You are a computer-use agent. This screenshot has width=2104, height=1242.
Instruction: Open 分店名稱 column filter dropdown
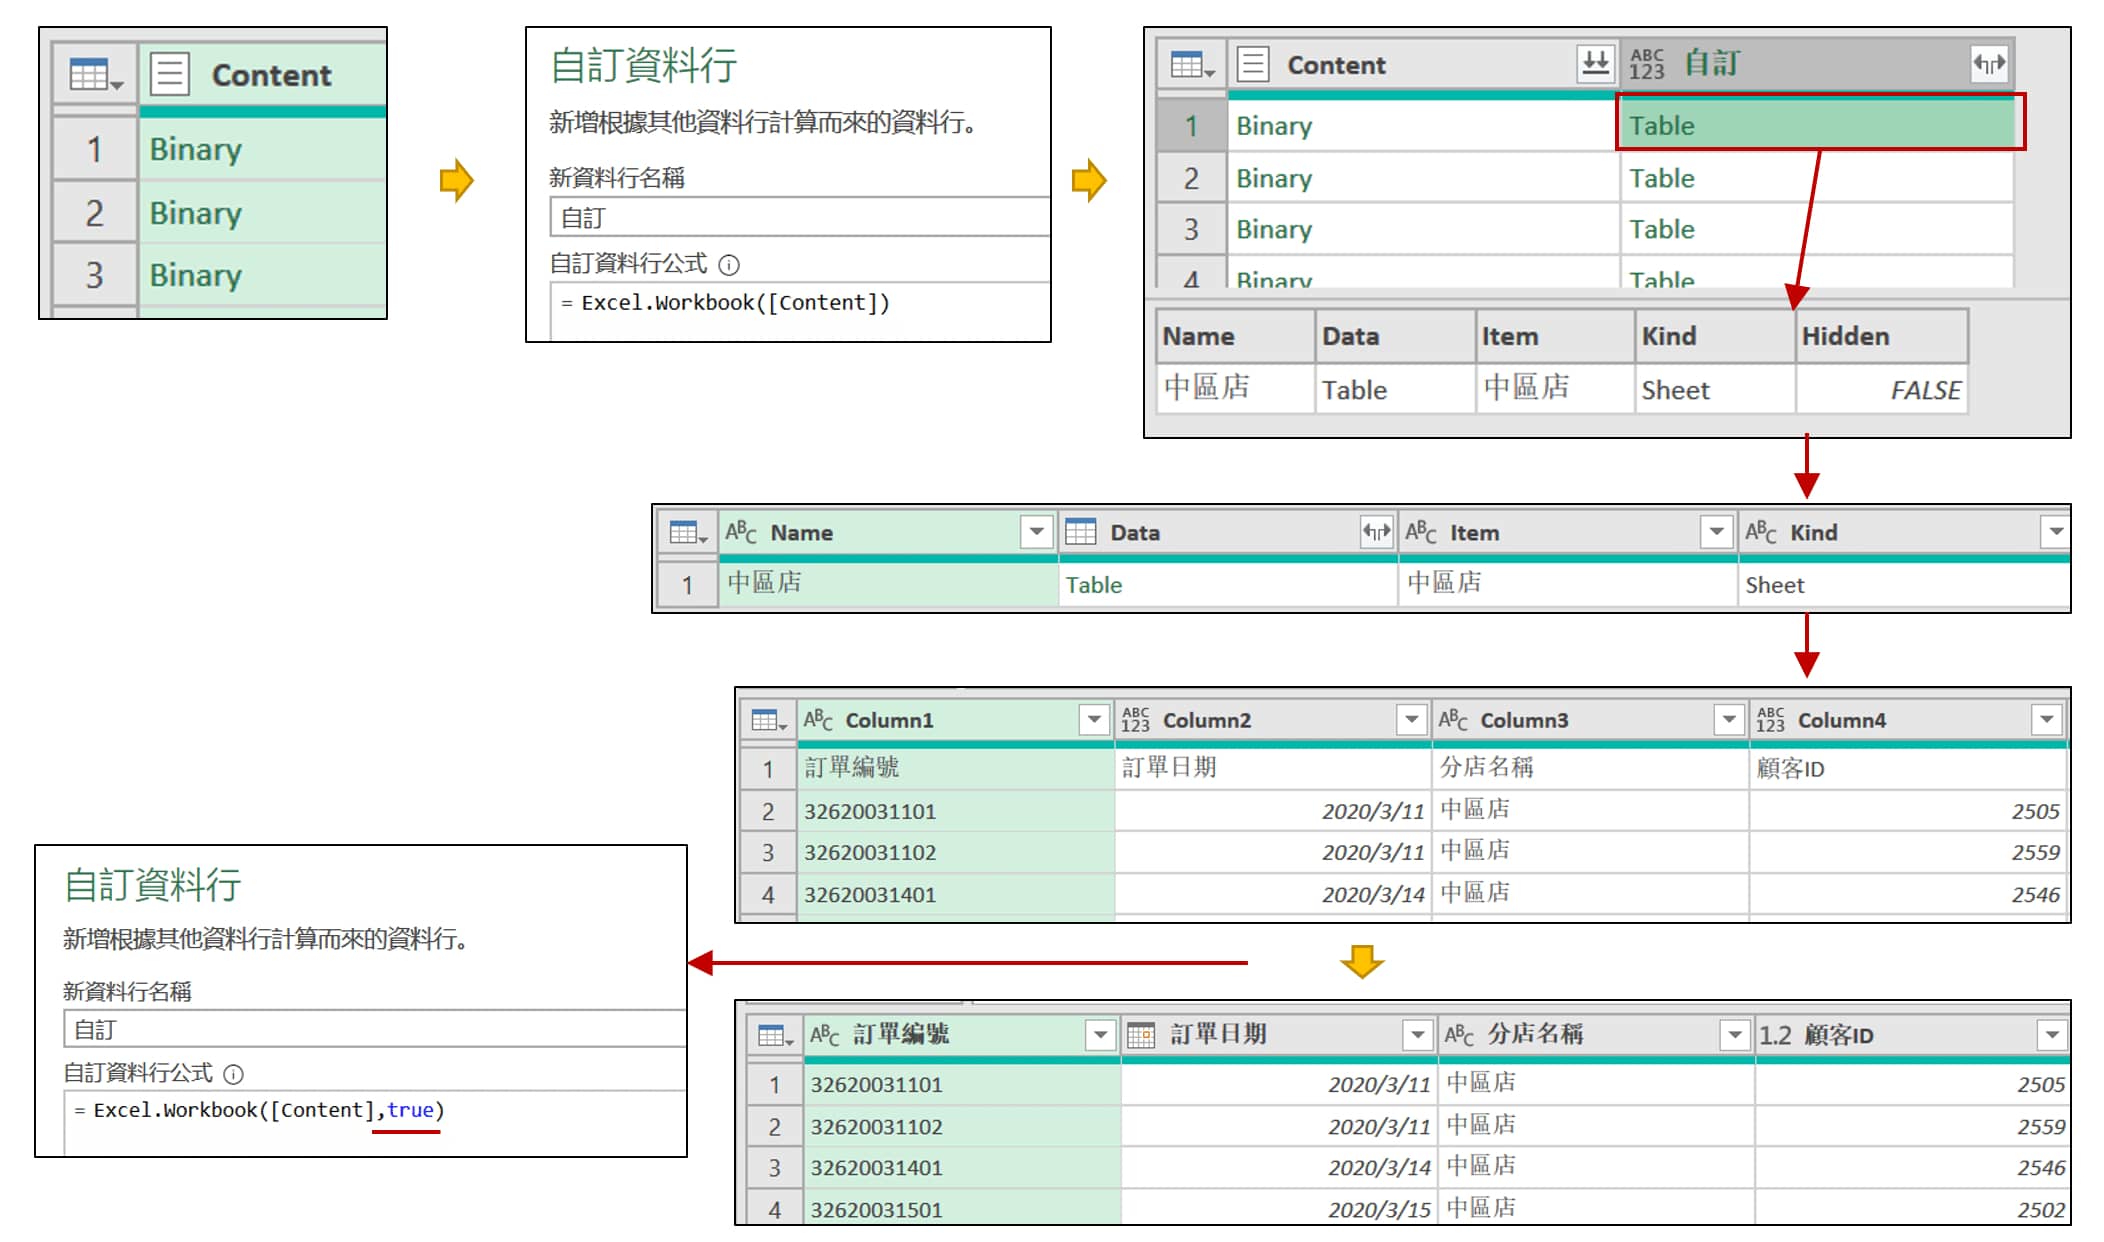[1734, 1035]
